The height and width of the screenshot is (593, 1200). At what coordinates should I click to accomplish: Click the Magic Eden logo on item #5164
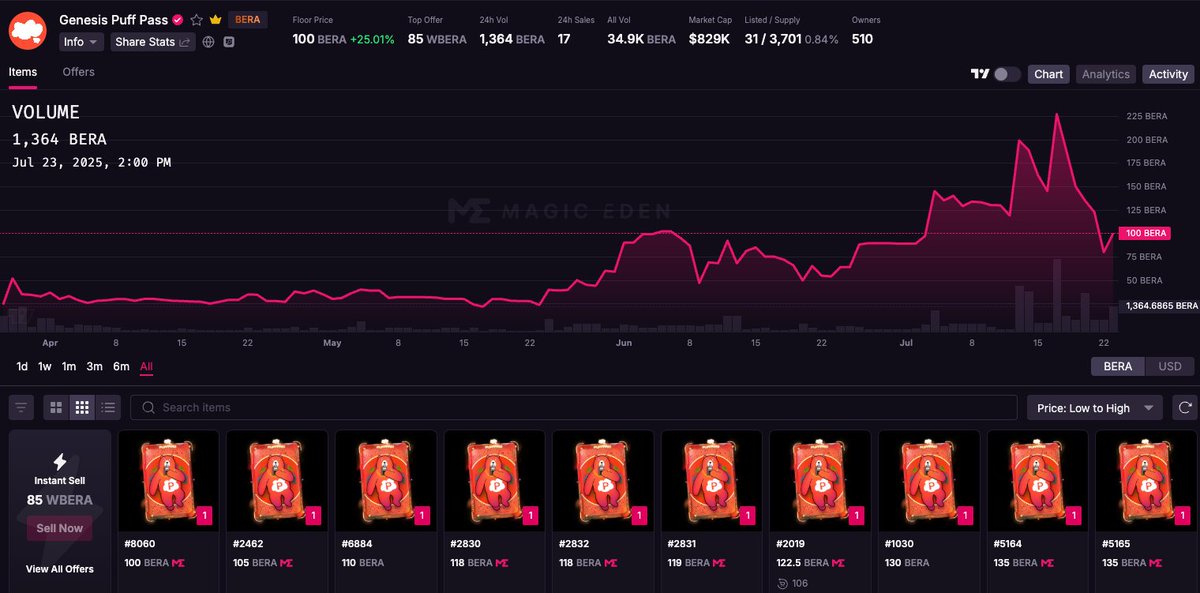1047,563
